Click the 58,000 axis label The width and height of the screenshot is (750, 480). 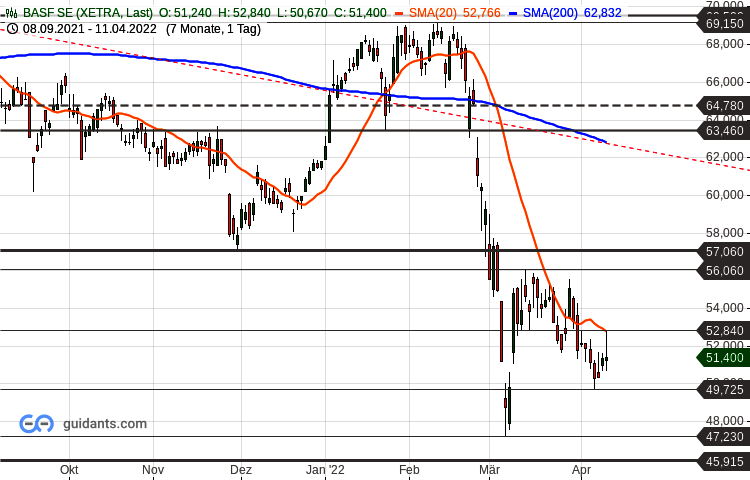click(x=725, y=233)
